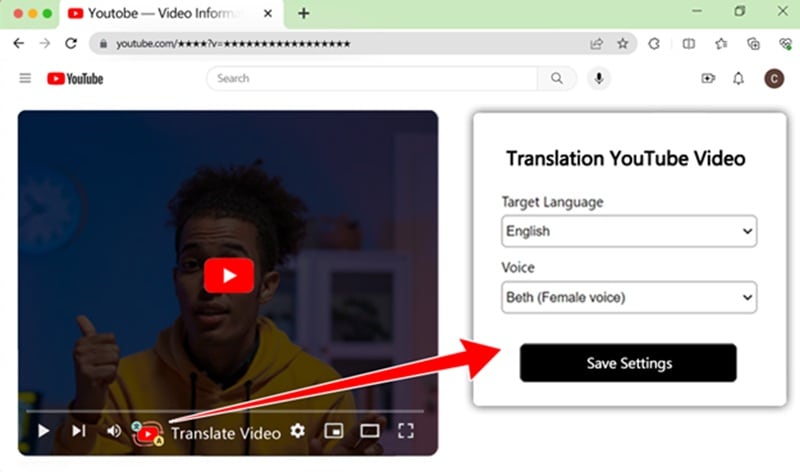This screenshot has width=800, height=472.
Task: Click the green macOS-style window dot
Action: [47, 14]
